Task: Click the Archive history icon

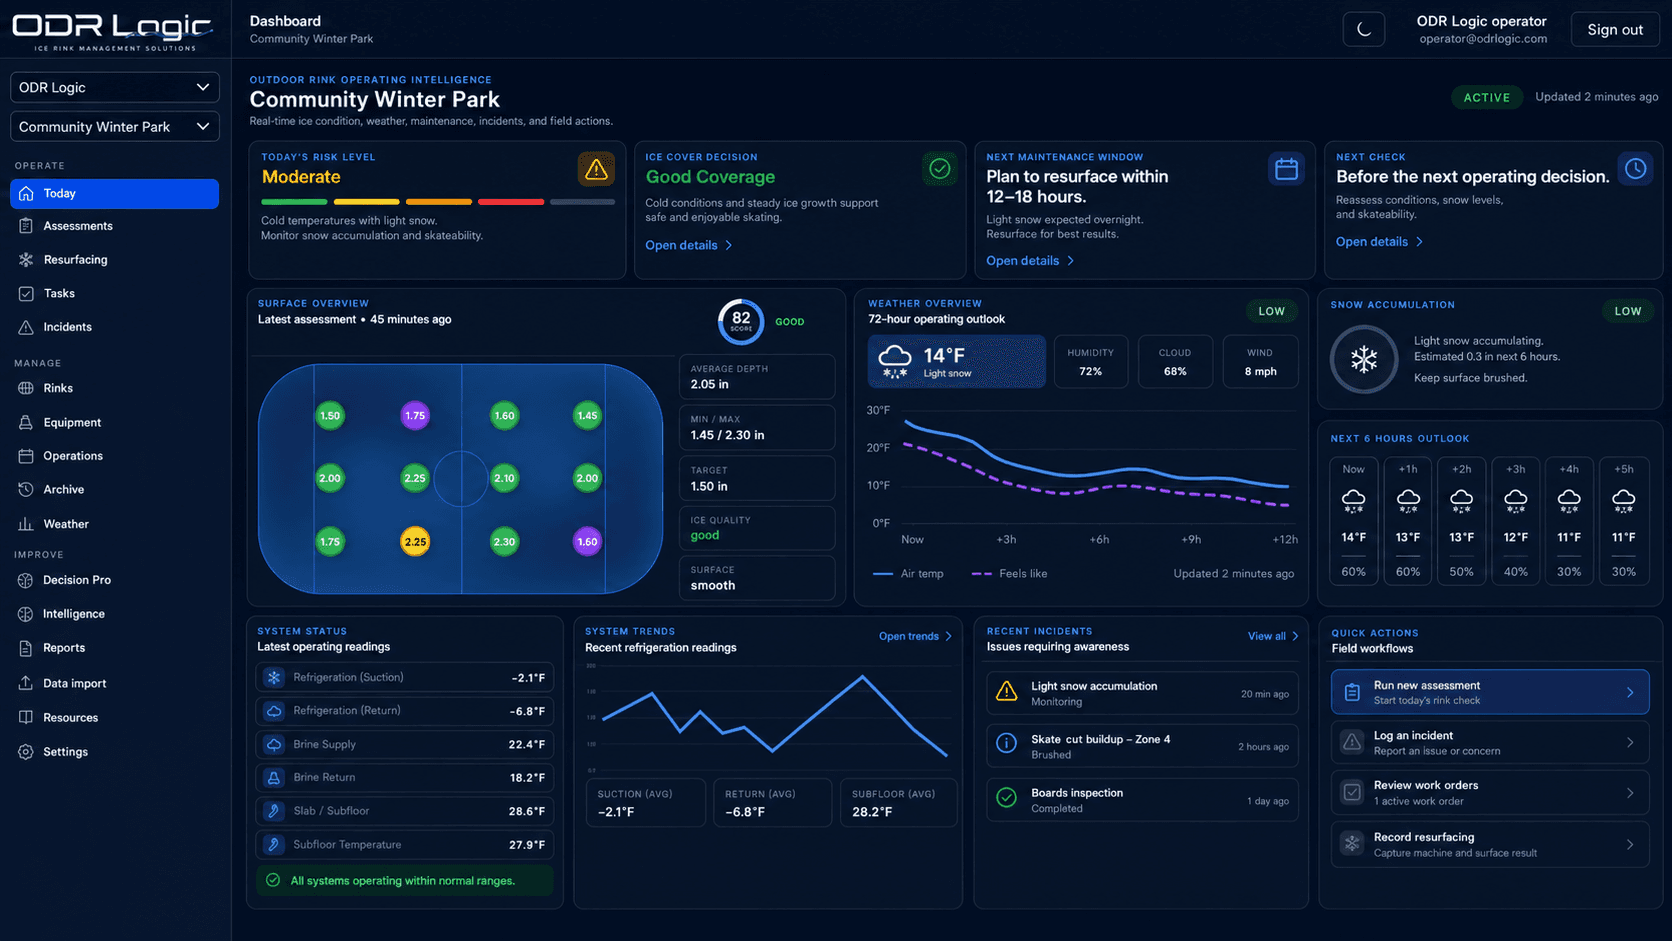Action: pos(26,490)
